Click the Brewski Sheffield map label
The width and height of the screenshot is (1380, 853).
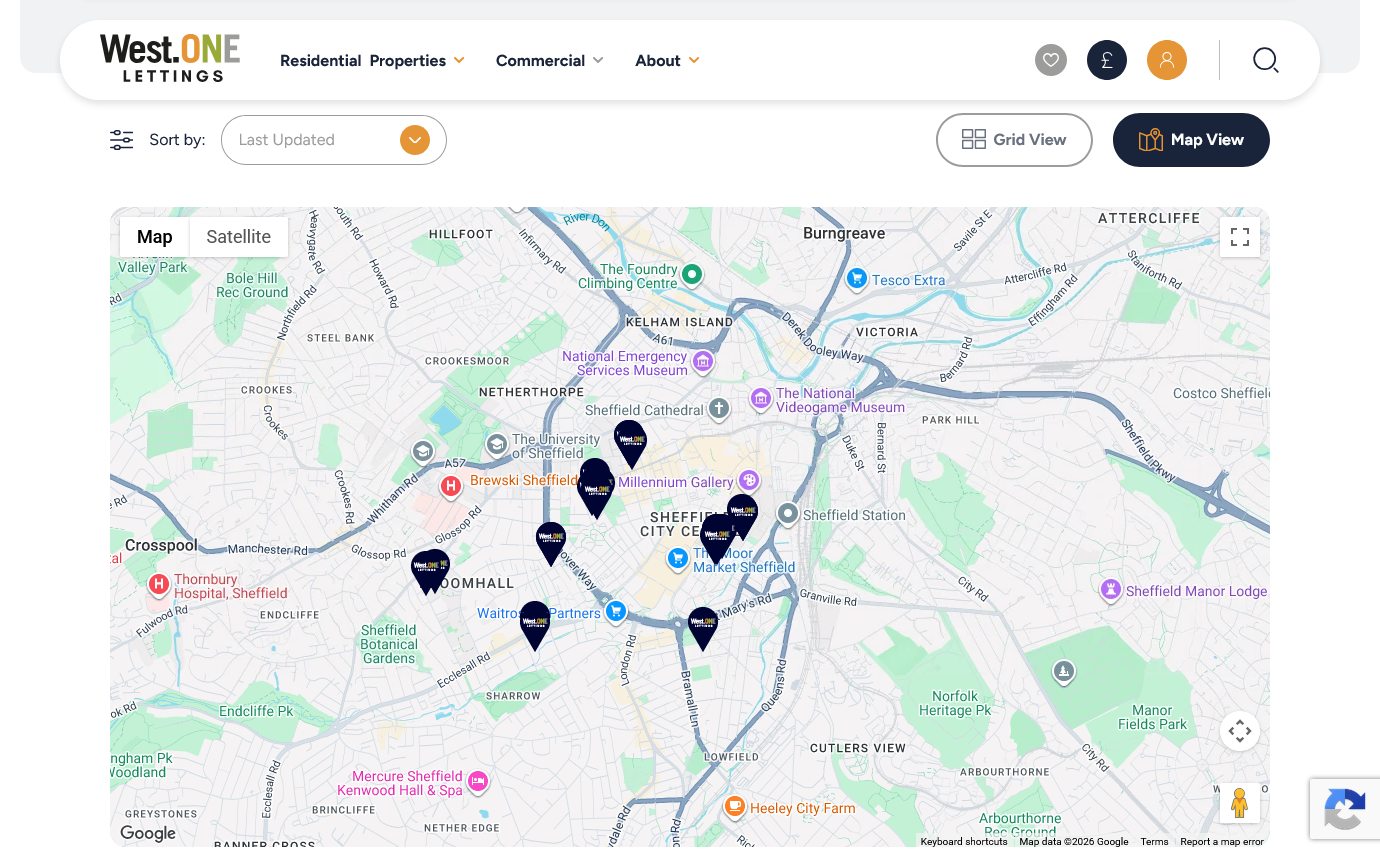tap(524, 481)
